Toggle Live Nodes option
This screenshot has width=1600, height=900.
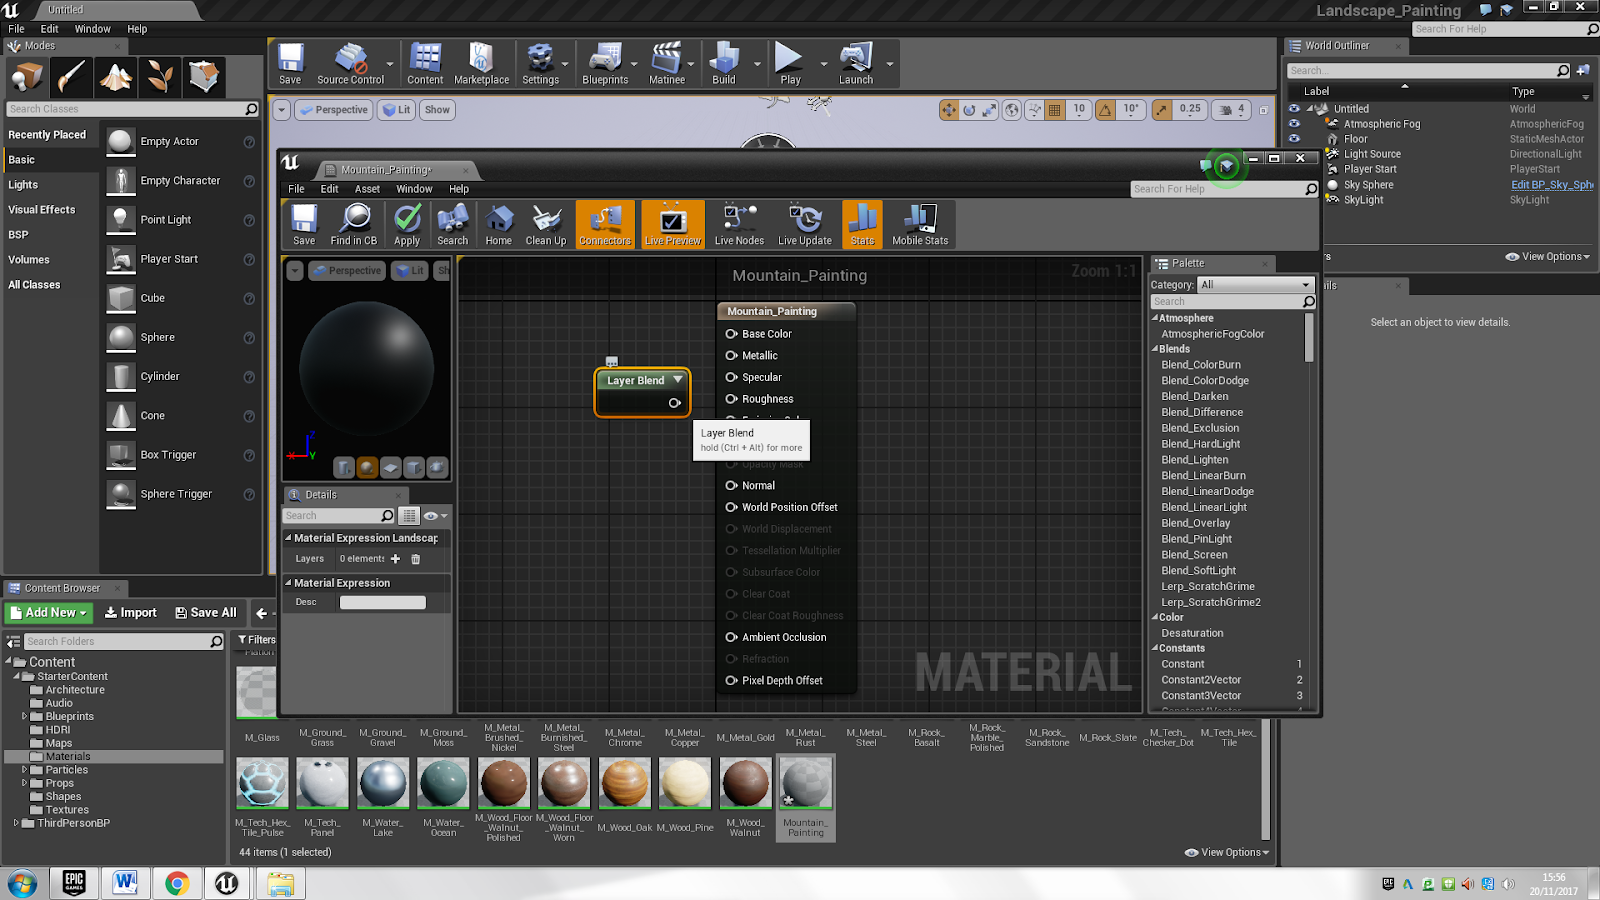pyautogui.click(x=739, y=224)
